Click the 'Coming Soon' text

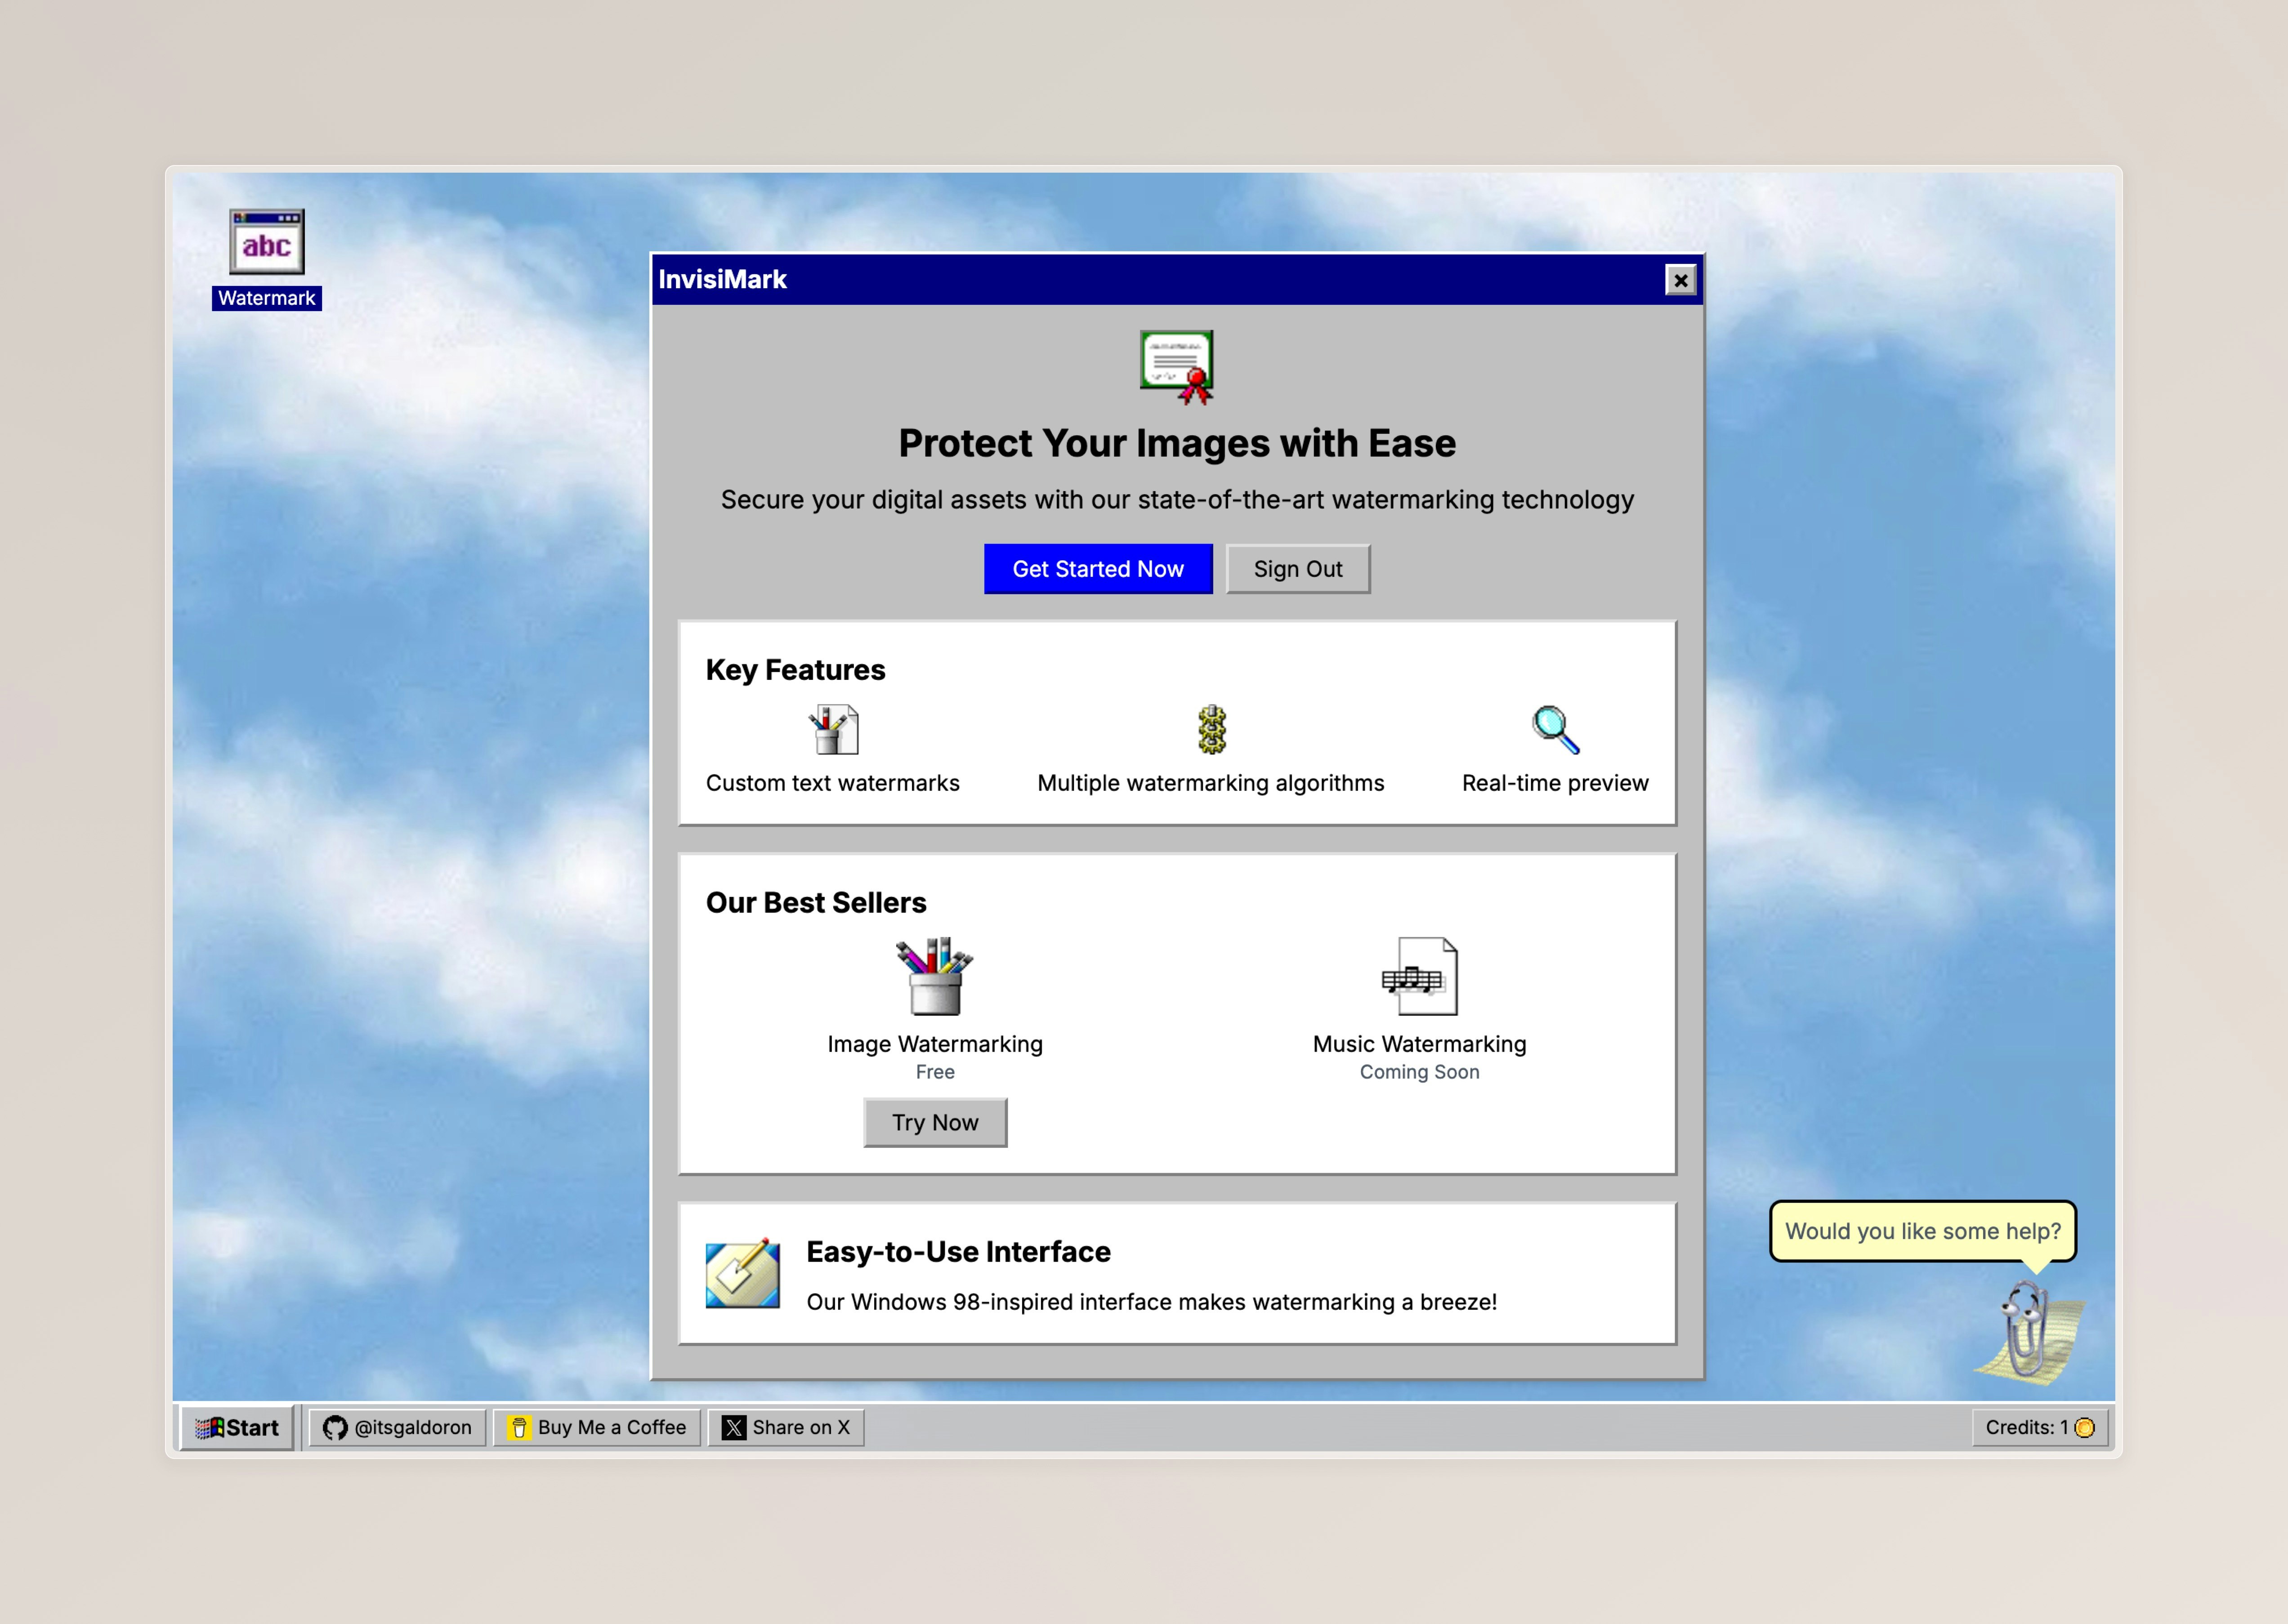pyautogui.click(x=1419, y=1072)
